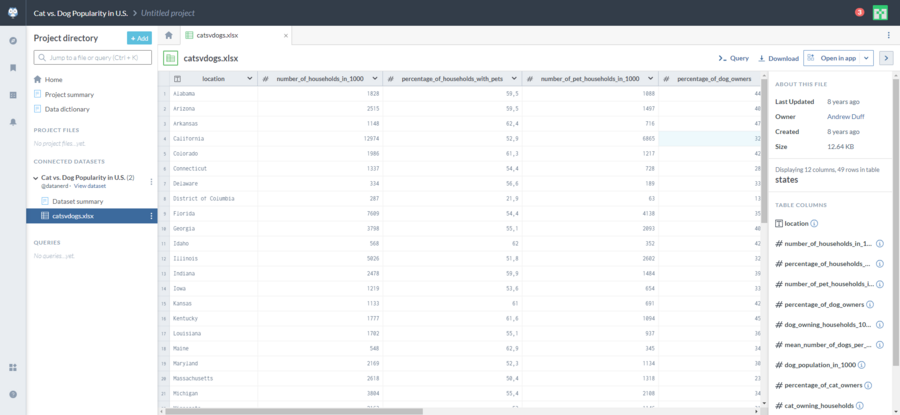Open owner Andrew Duff's profile link
Screen dimensions: 900x415
(x=845, y=117)
